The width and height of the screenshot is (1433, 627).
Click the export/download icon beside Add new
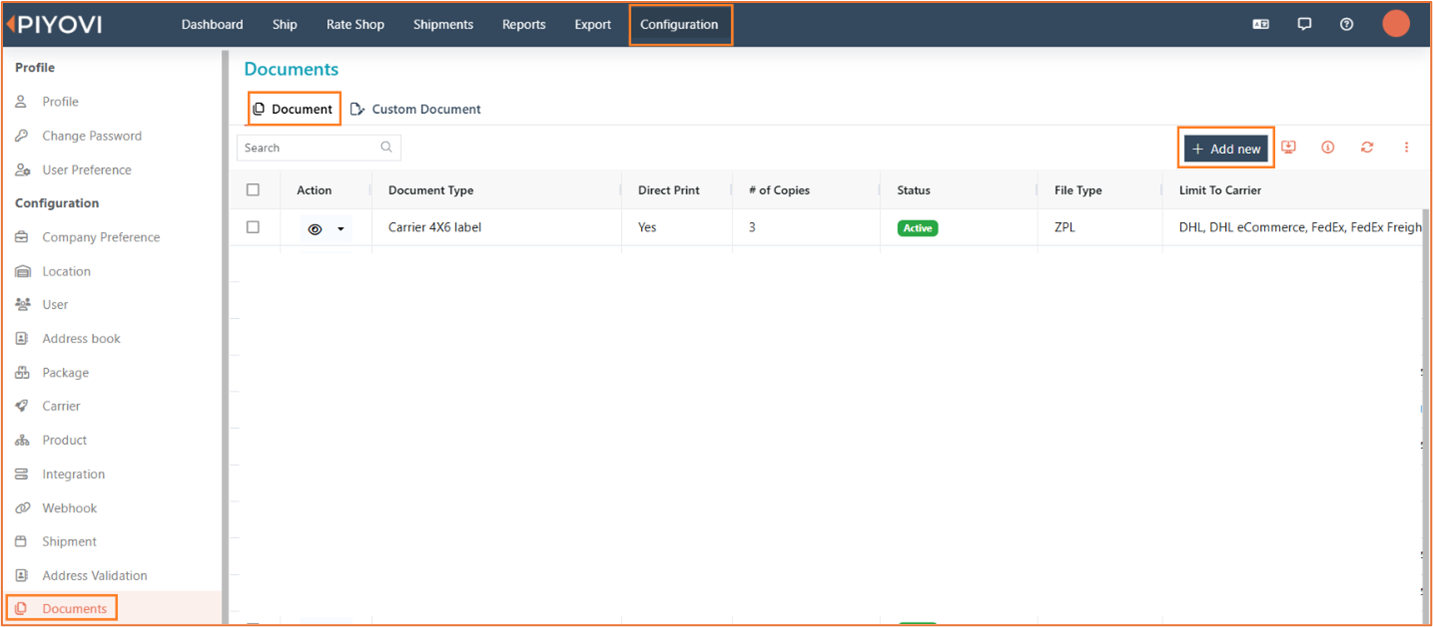click(x=1288, y=147)
